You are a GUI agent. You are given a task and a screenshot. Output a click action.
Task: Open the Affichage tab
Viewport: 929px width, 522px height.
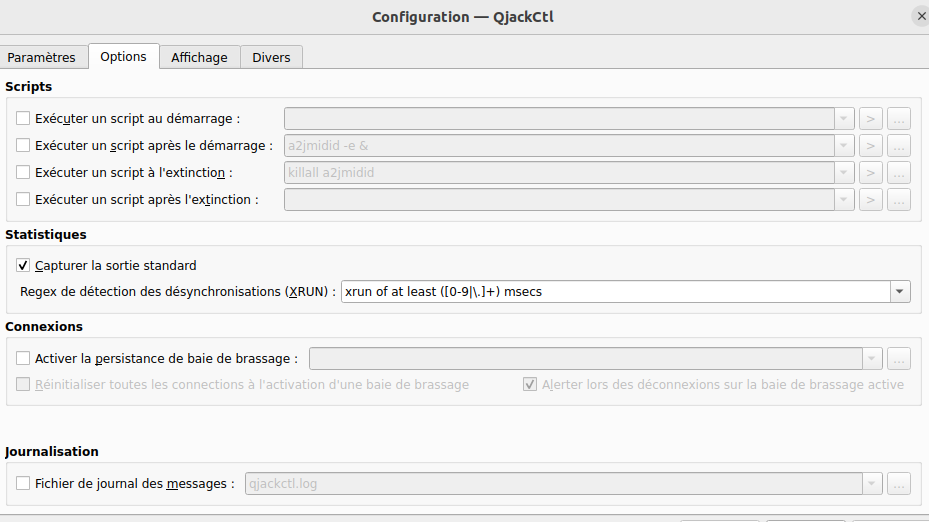point(199,57)
